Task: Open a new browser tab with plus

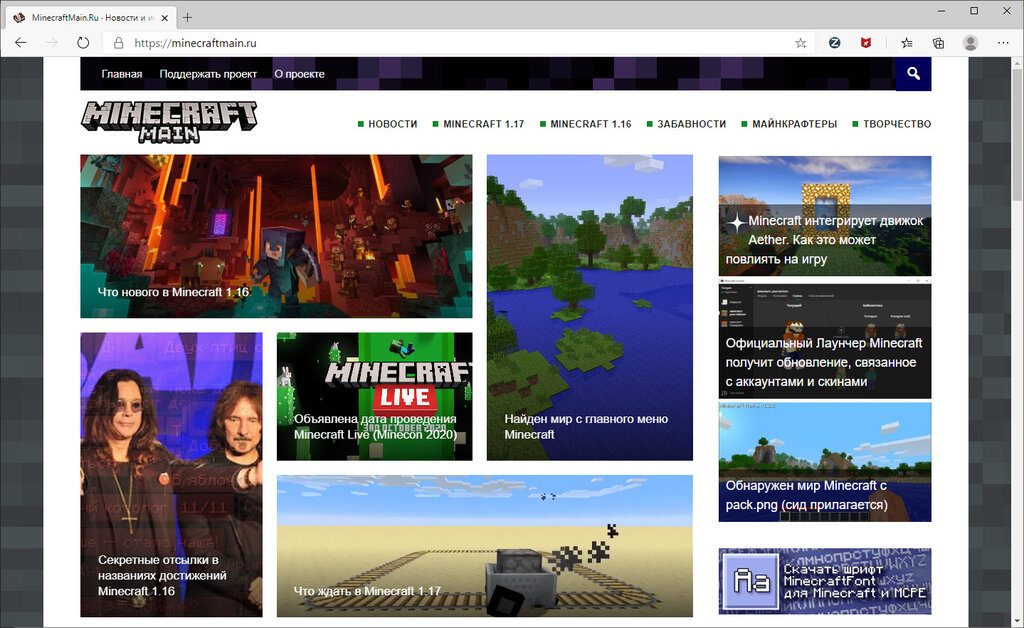Action: 187,18
